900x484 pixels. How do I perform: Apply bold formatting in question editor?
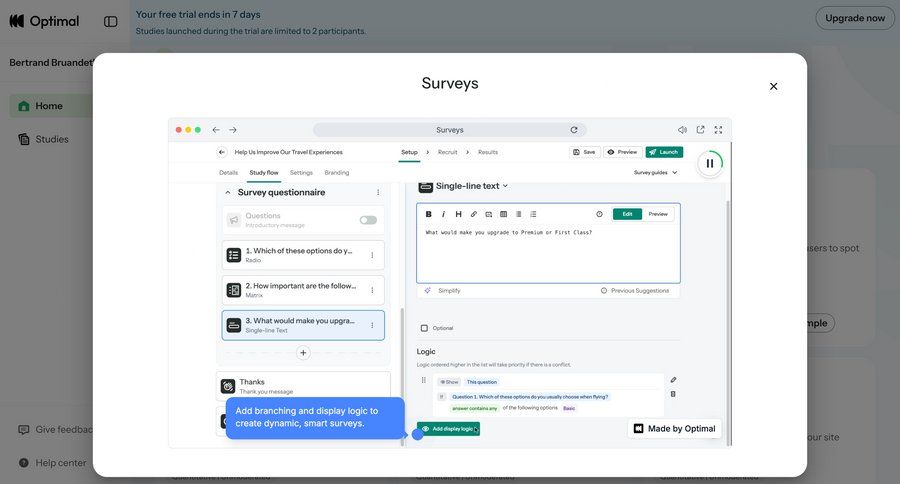(428, 214)
